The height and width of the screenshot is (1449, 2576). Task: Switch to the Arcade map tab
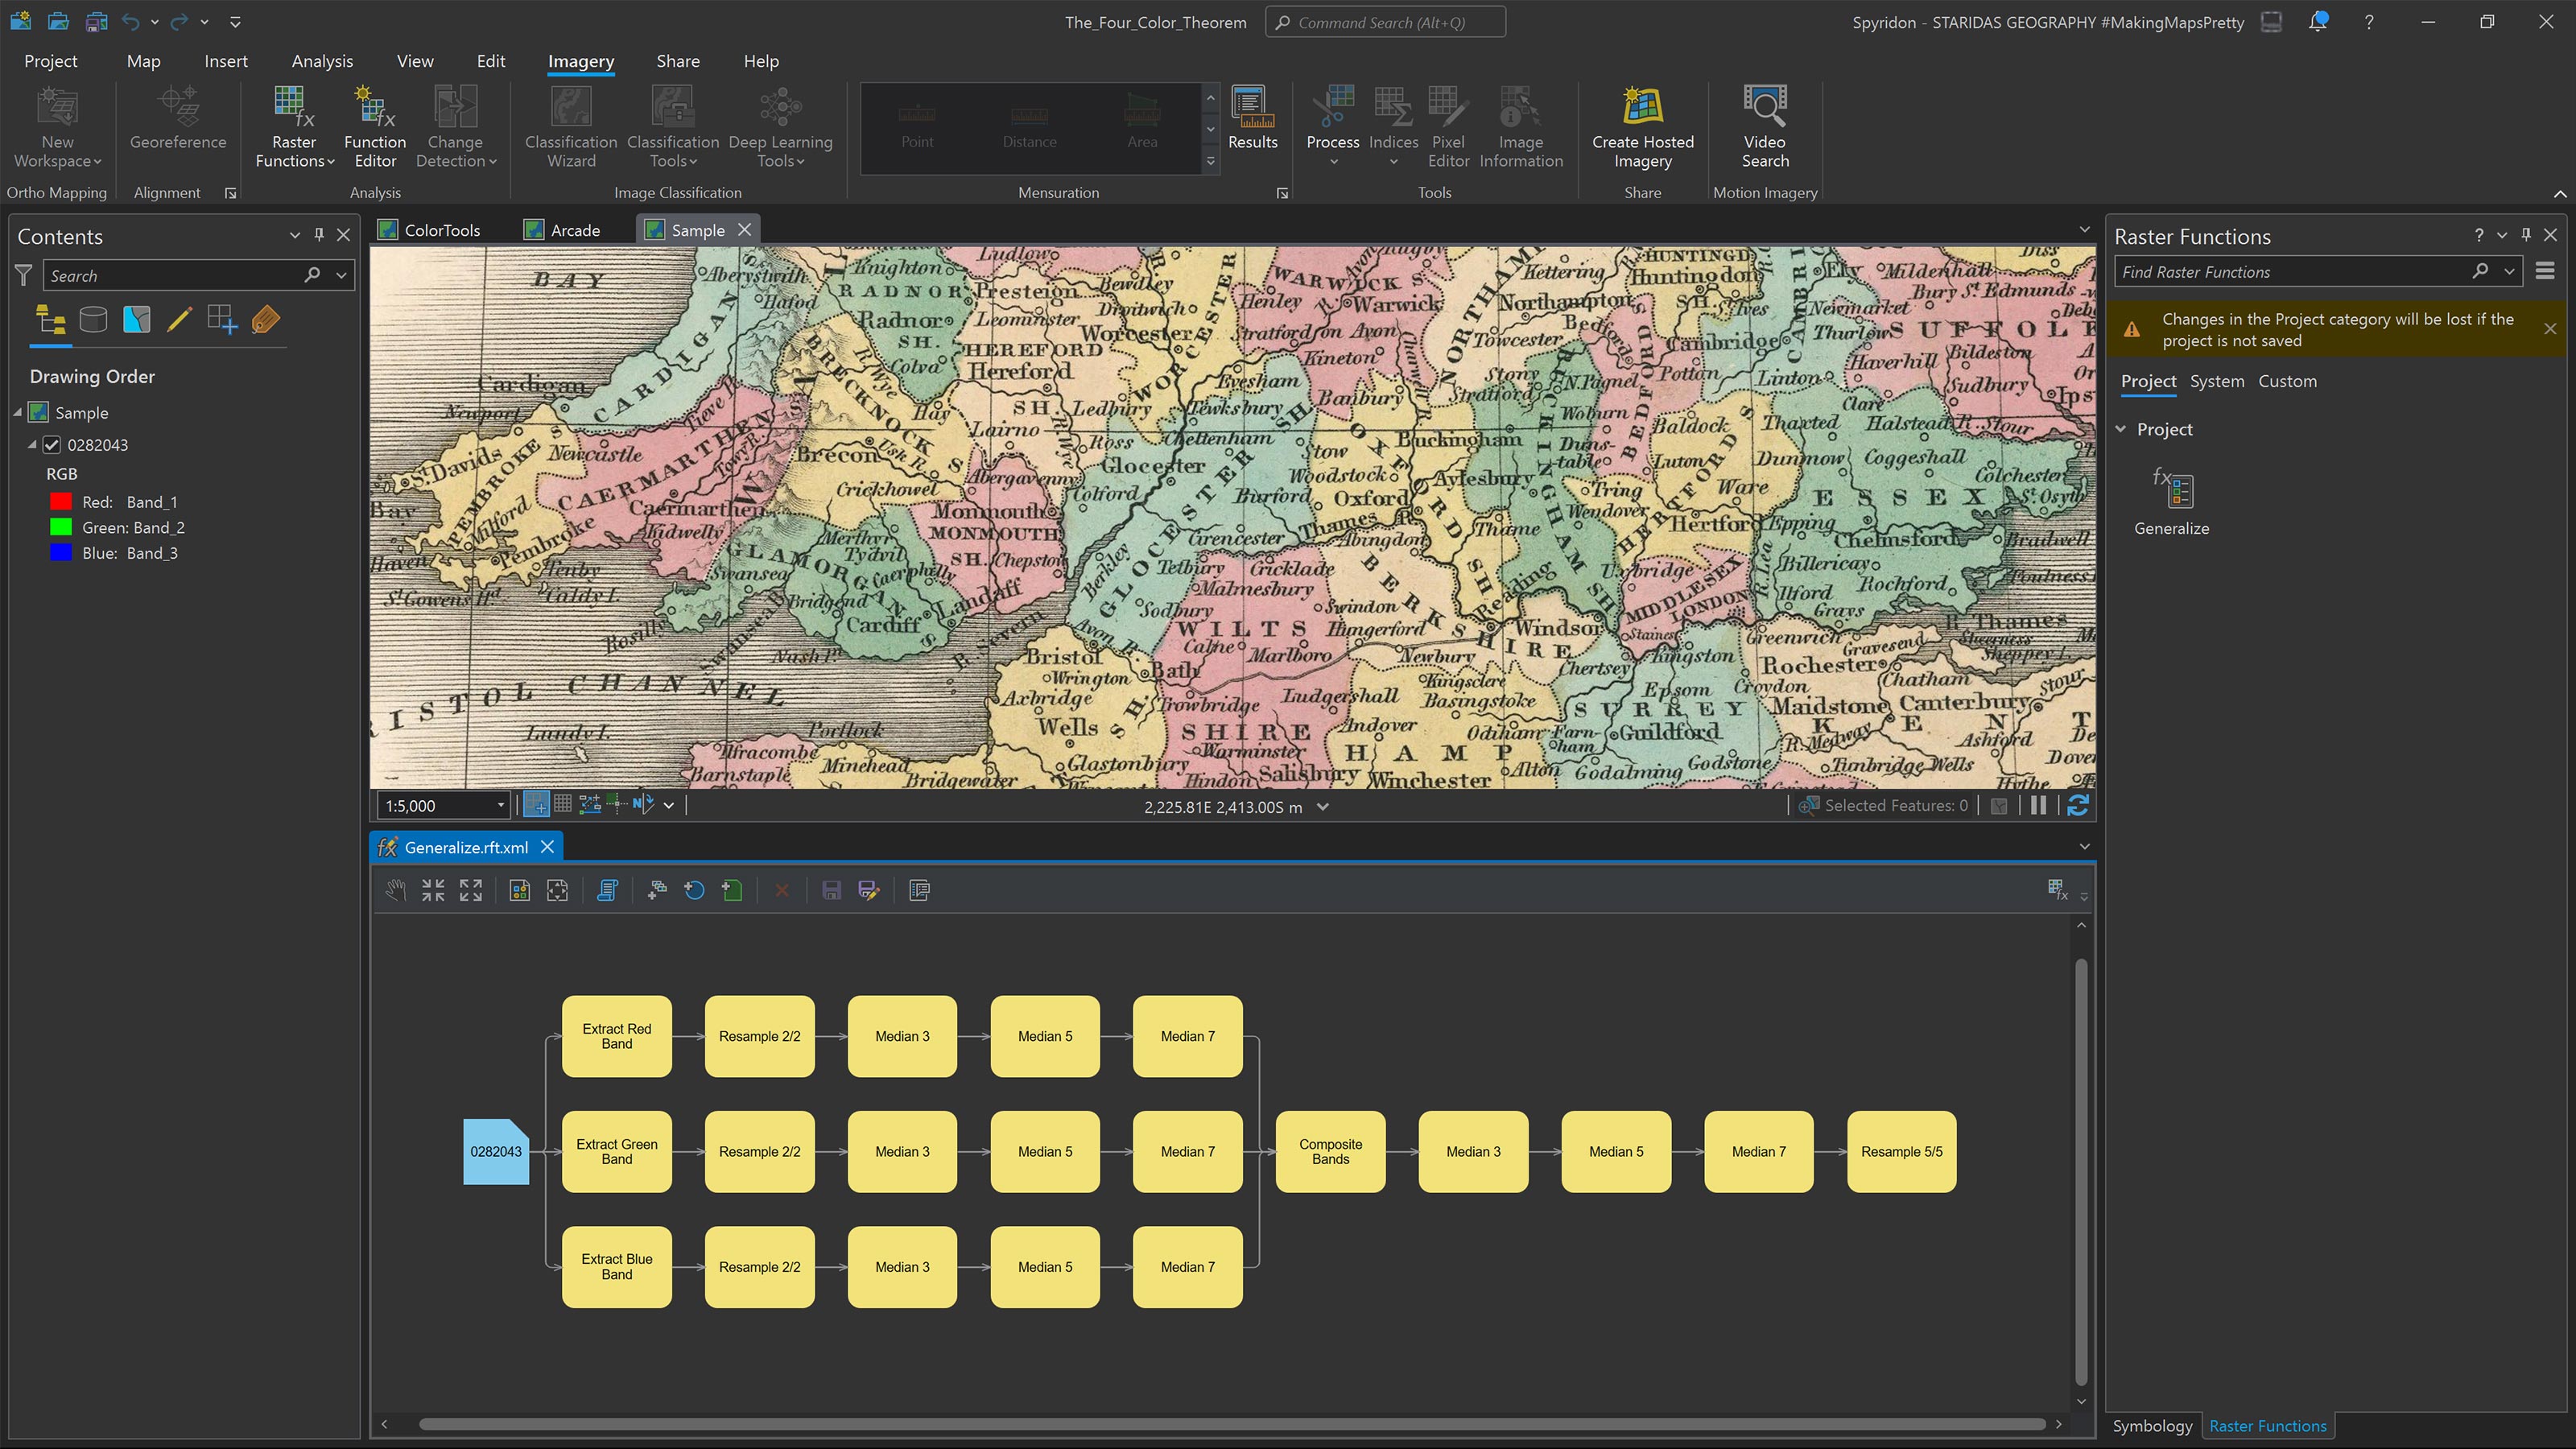click(x=573, y=229)
